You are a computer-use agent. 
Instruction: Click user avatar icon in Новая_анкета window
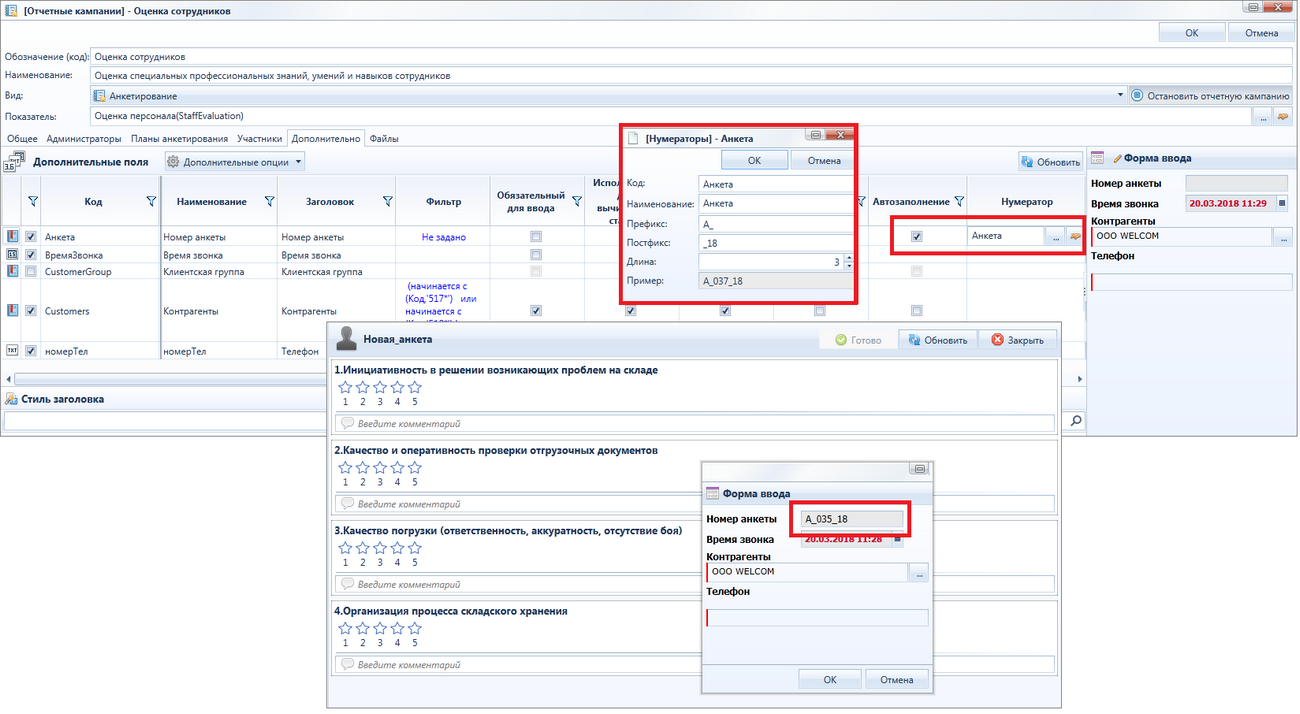[347, 339]
